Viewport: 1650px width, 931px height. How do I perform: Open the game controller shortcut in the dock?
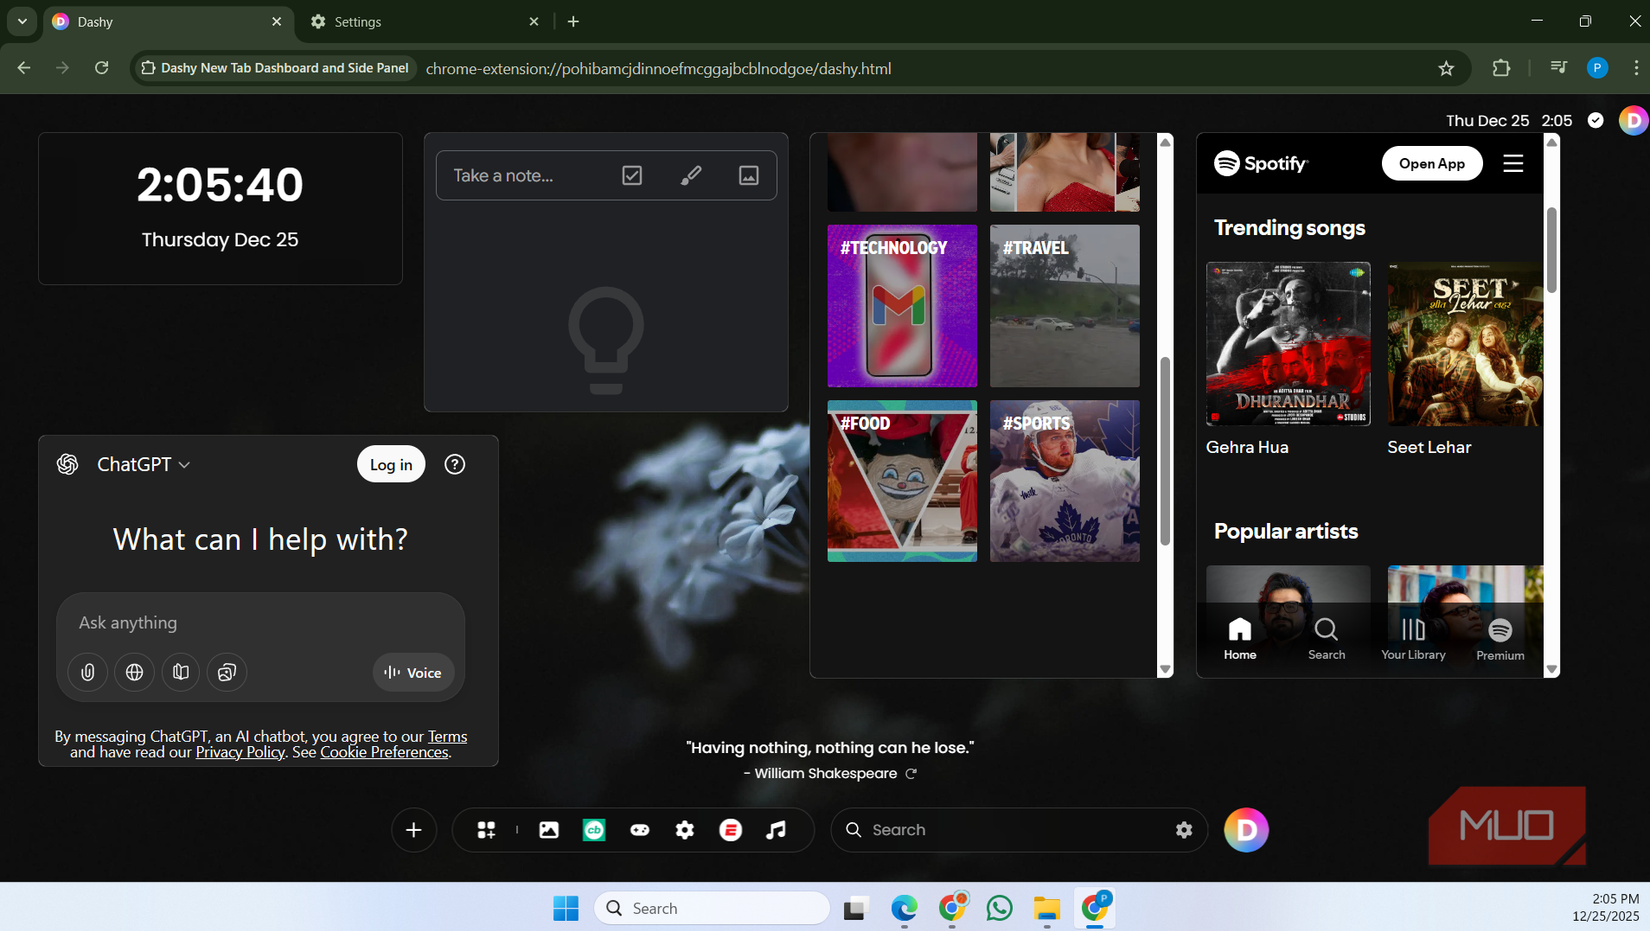(639, 830)
